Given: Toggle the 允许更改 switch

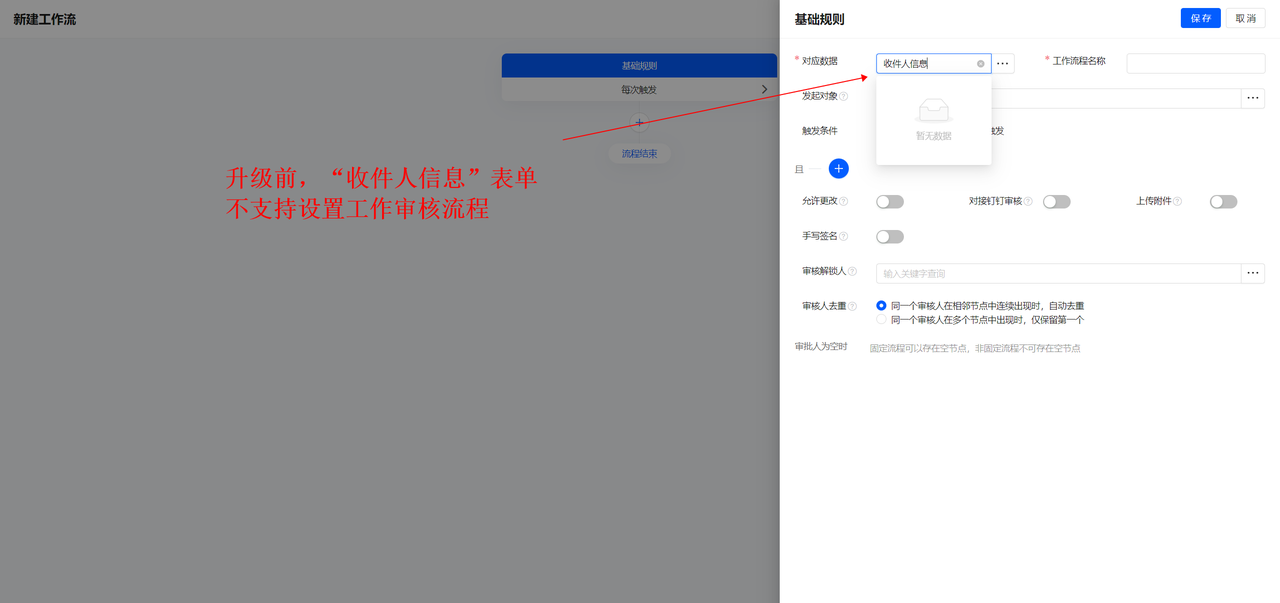Looking at the screenshot, I should (889, 202).
